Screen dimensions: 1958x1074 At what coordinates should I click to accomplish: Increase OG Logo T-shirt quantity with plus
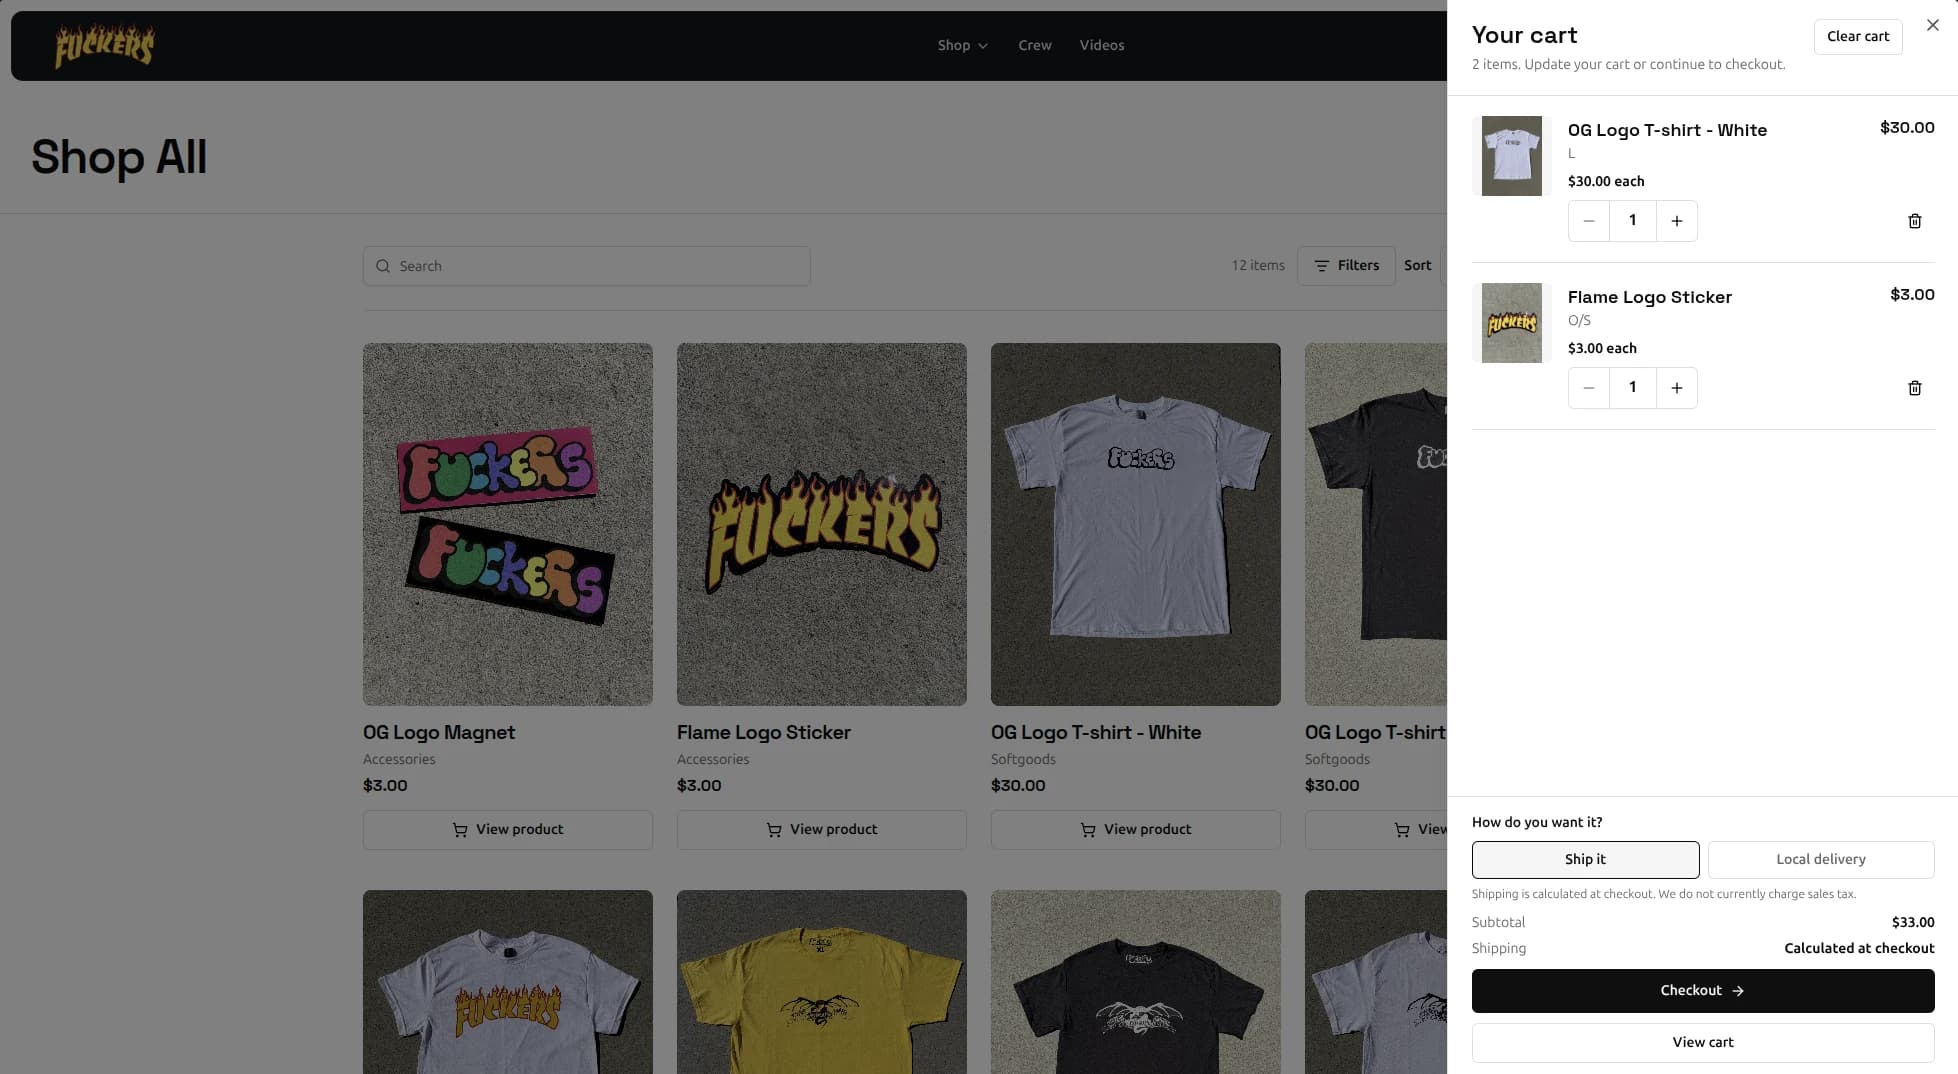[x=1677, y=221]
